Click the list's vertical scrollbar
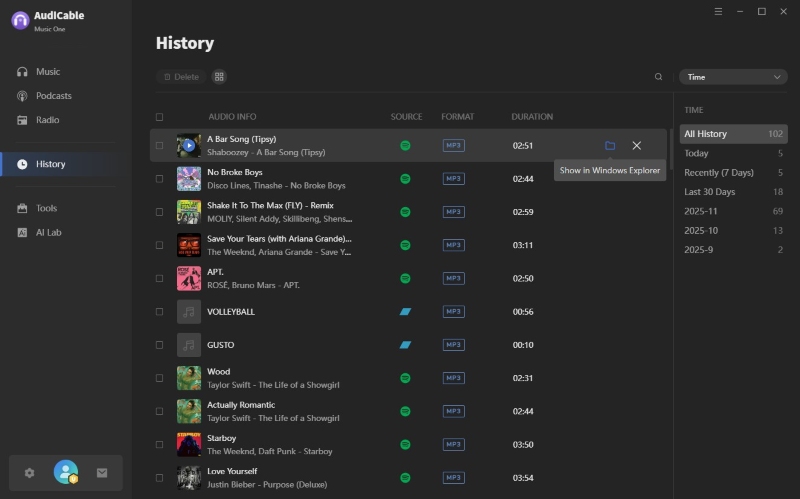The image size is (800, 499). tap(671, 149)
